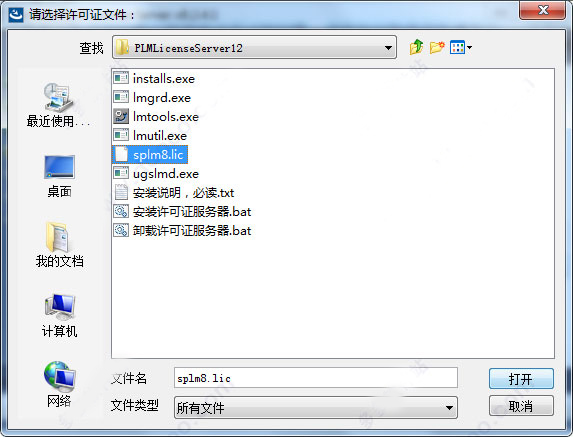Image resolution: width=573 pixels, height=437 pixels.
Task: Create a new folder using toolbar icon
Action: tap(437, 47)
